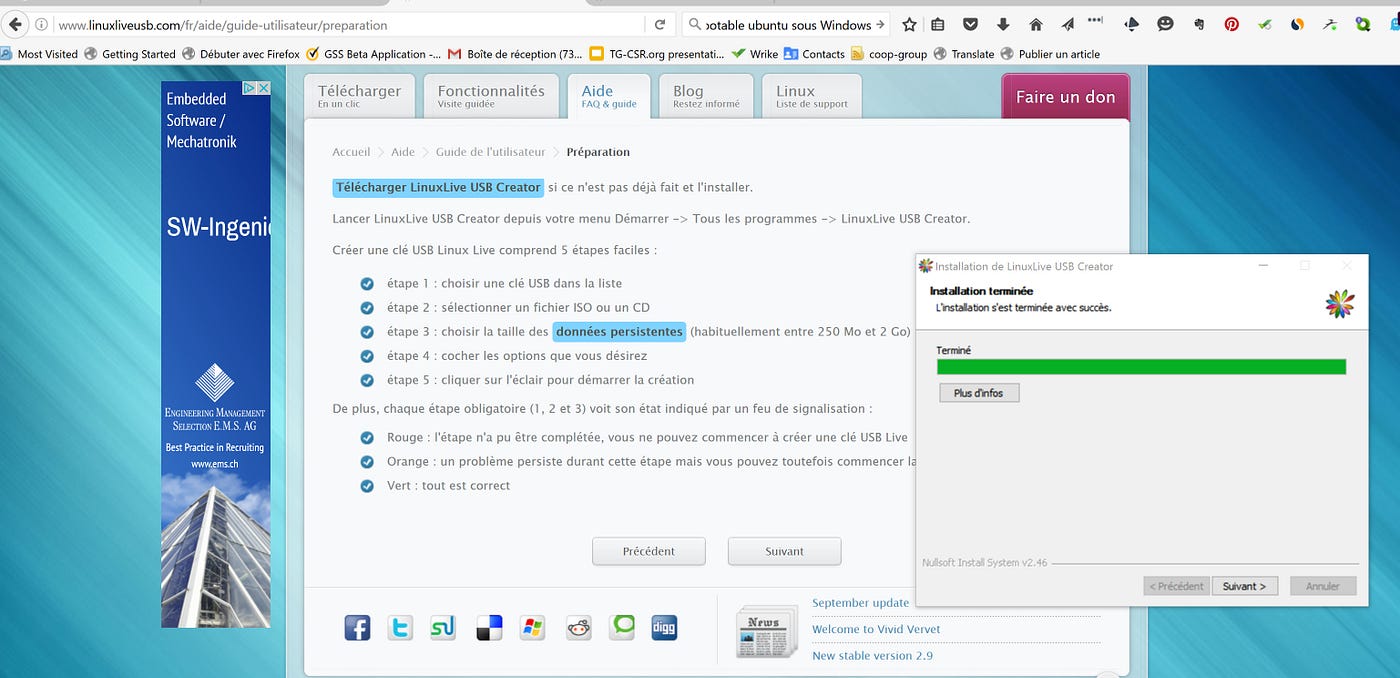
Task: Open the bookmarks list toolbar icon
Action: point(938,25)
